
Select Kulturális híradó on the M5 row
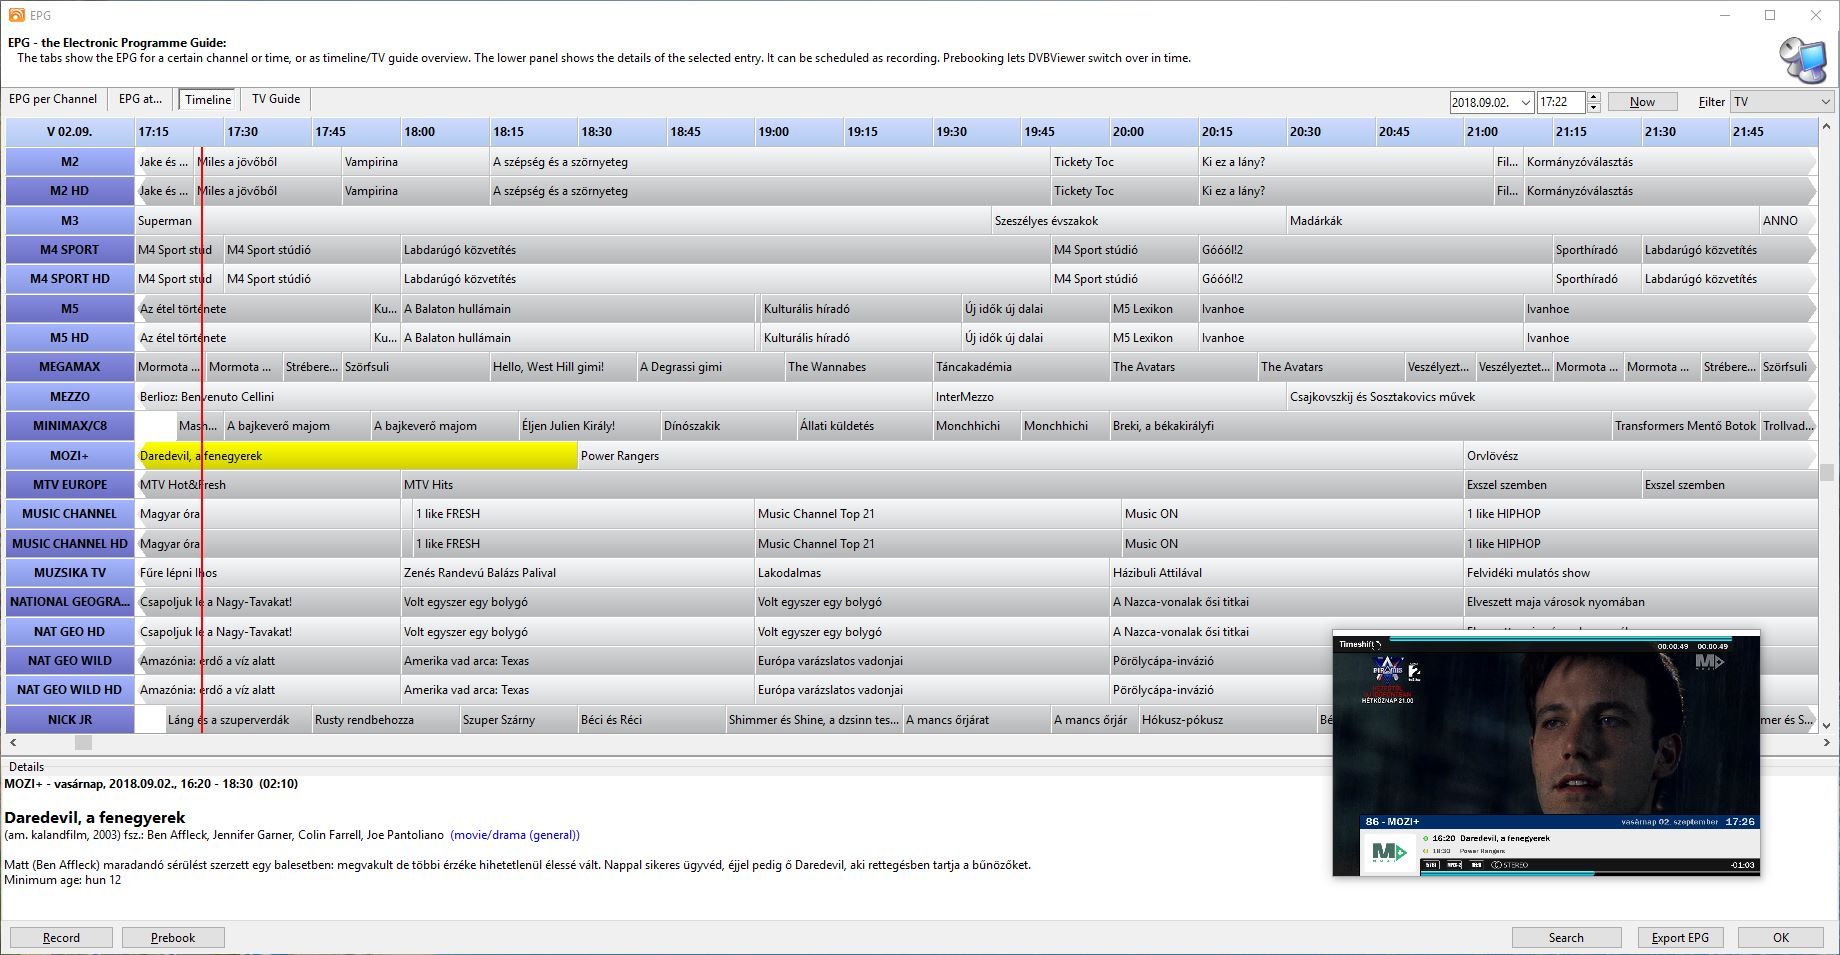coord(860,309)
